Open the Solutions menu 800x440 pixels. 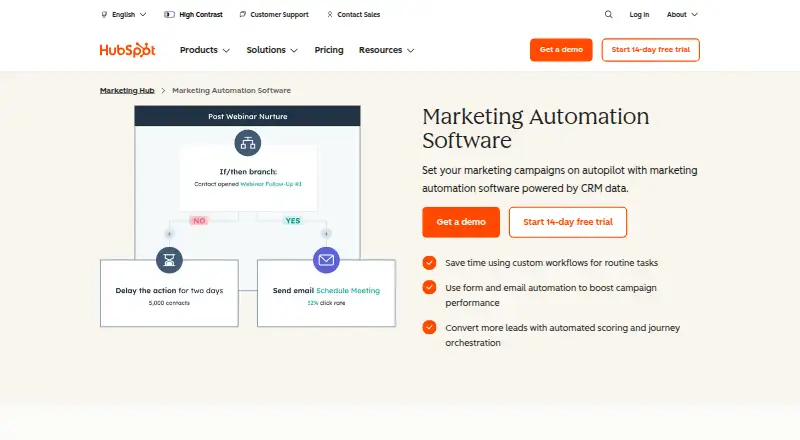pyautogui.click(x=272, y=50)
